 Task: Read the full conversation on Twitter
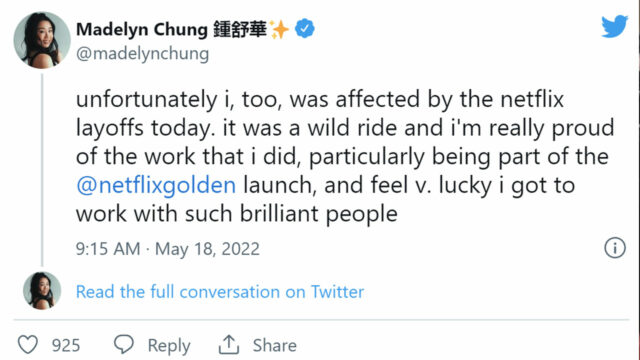coord(220,292)
